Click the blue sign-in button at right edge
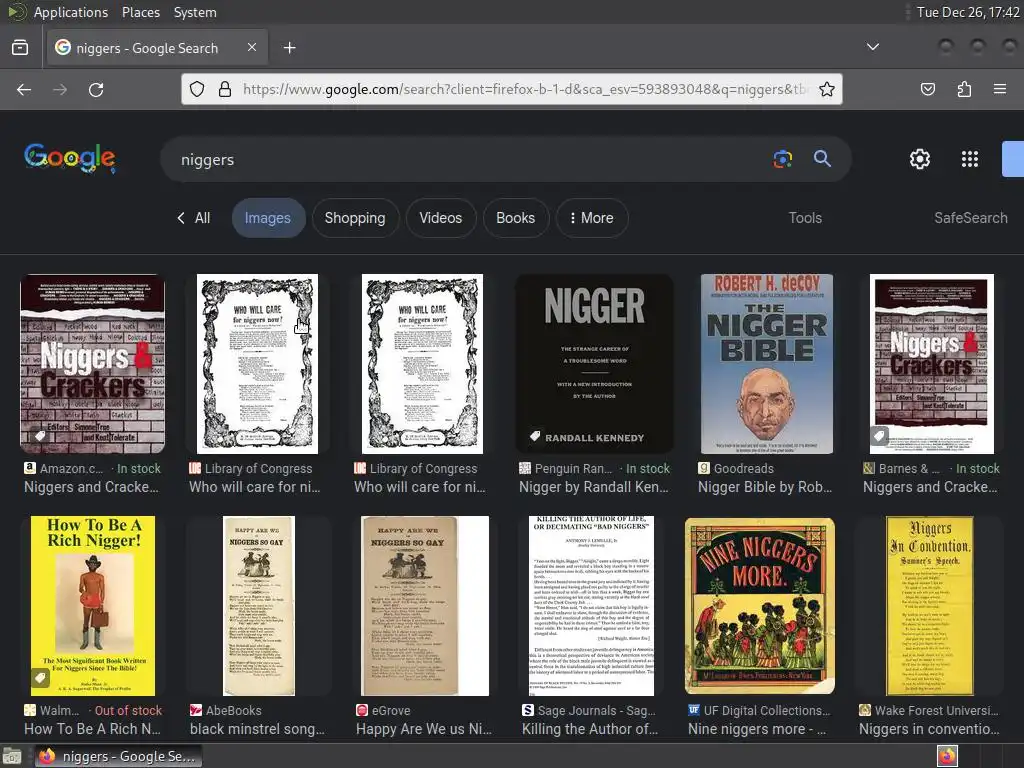The image size is (1024, 768). click(x=1013, y=159)
